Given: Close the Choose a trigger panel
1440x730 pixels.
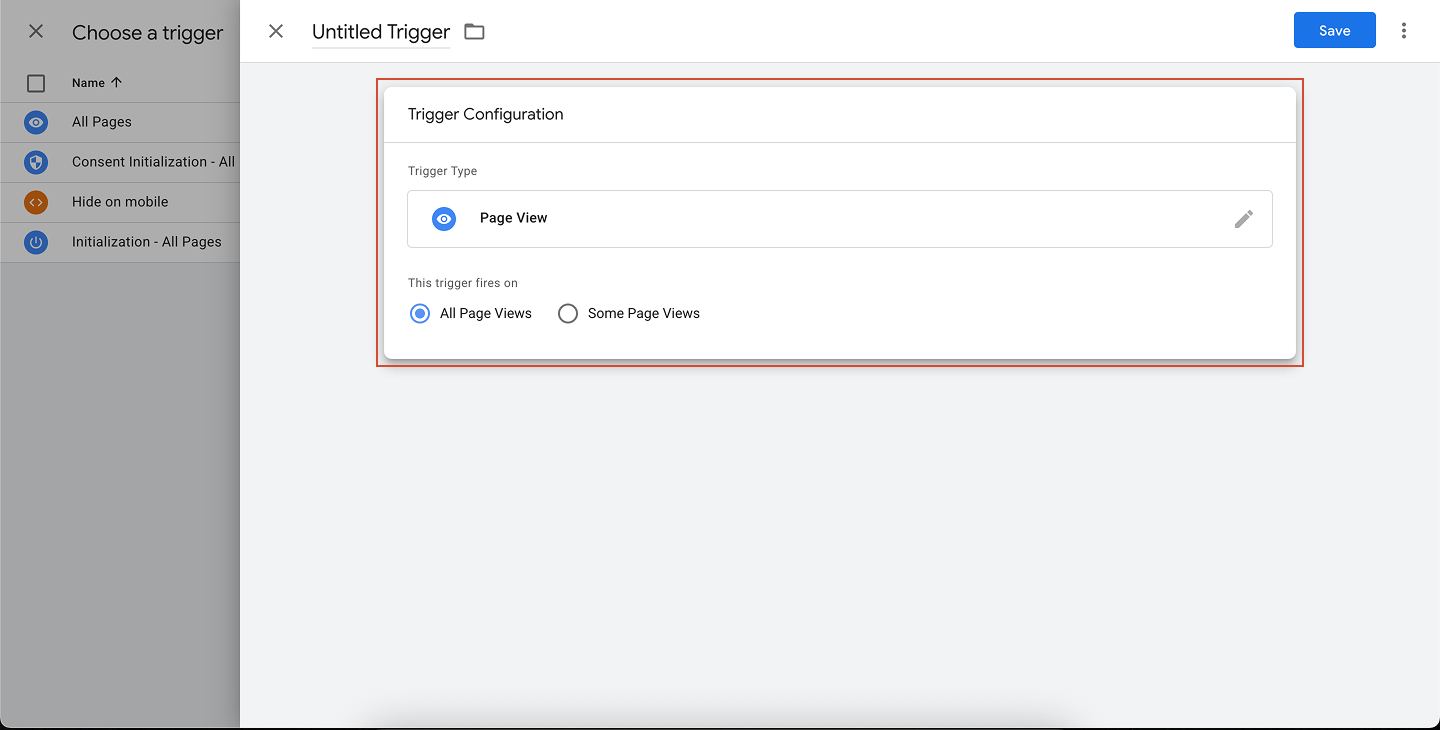Looking at the screenshot, I should (36, 31).
